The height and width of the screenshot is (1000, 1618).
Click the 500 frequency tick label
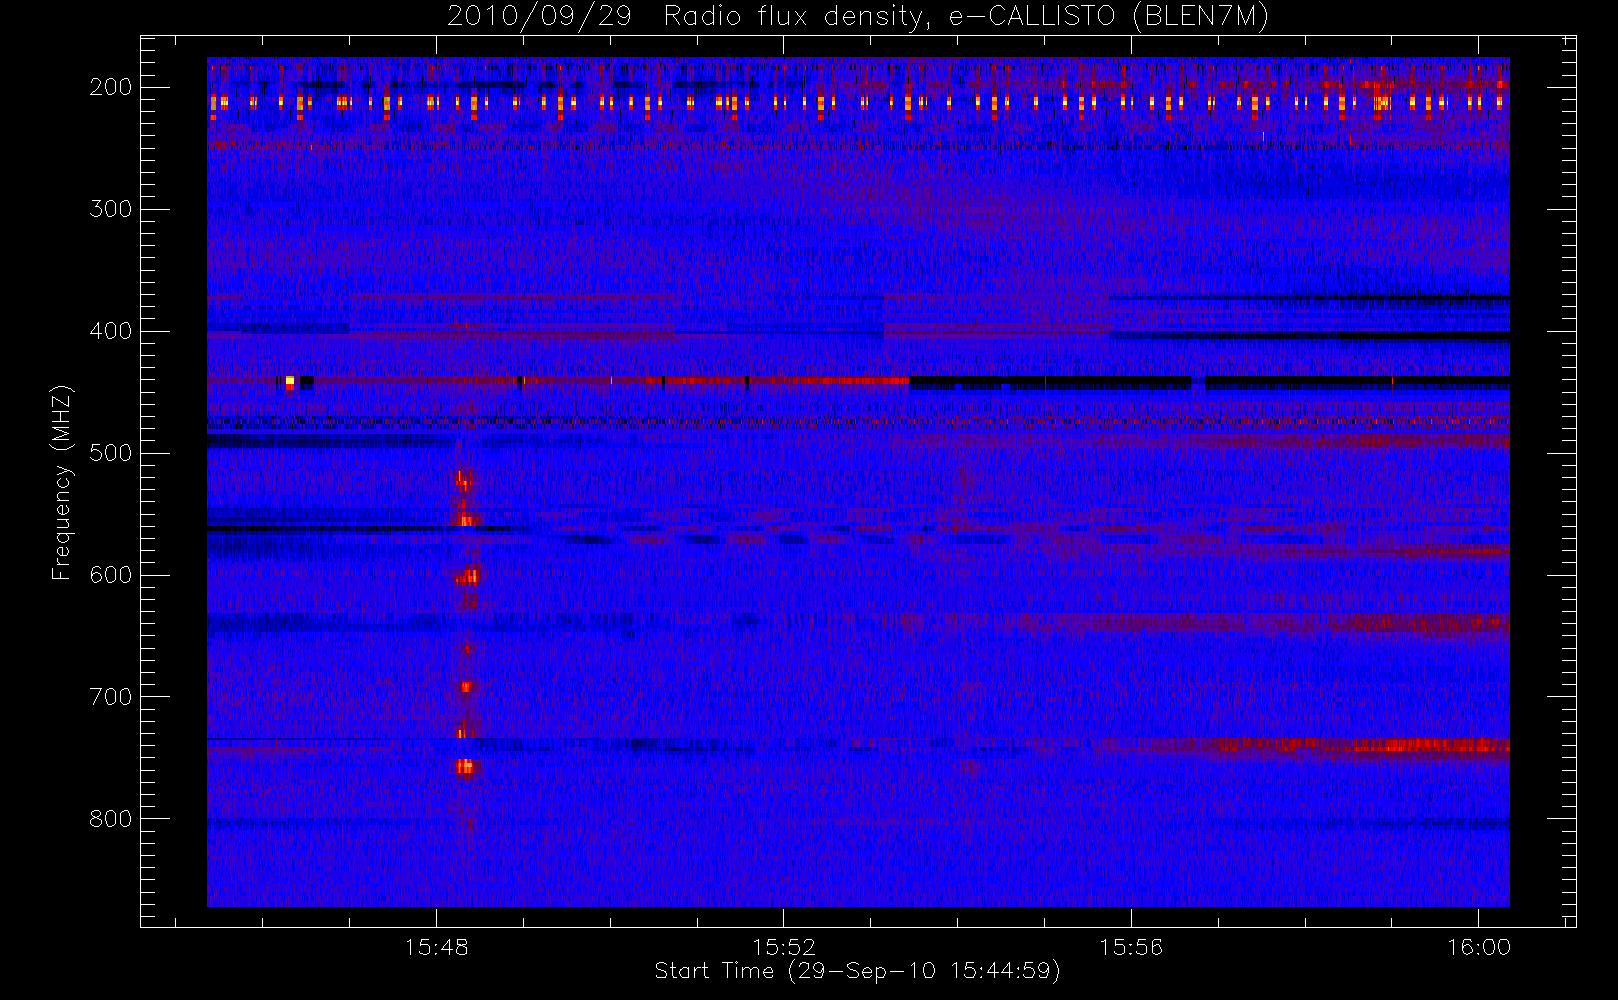pyautogui.click(x=111, y=453)
